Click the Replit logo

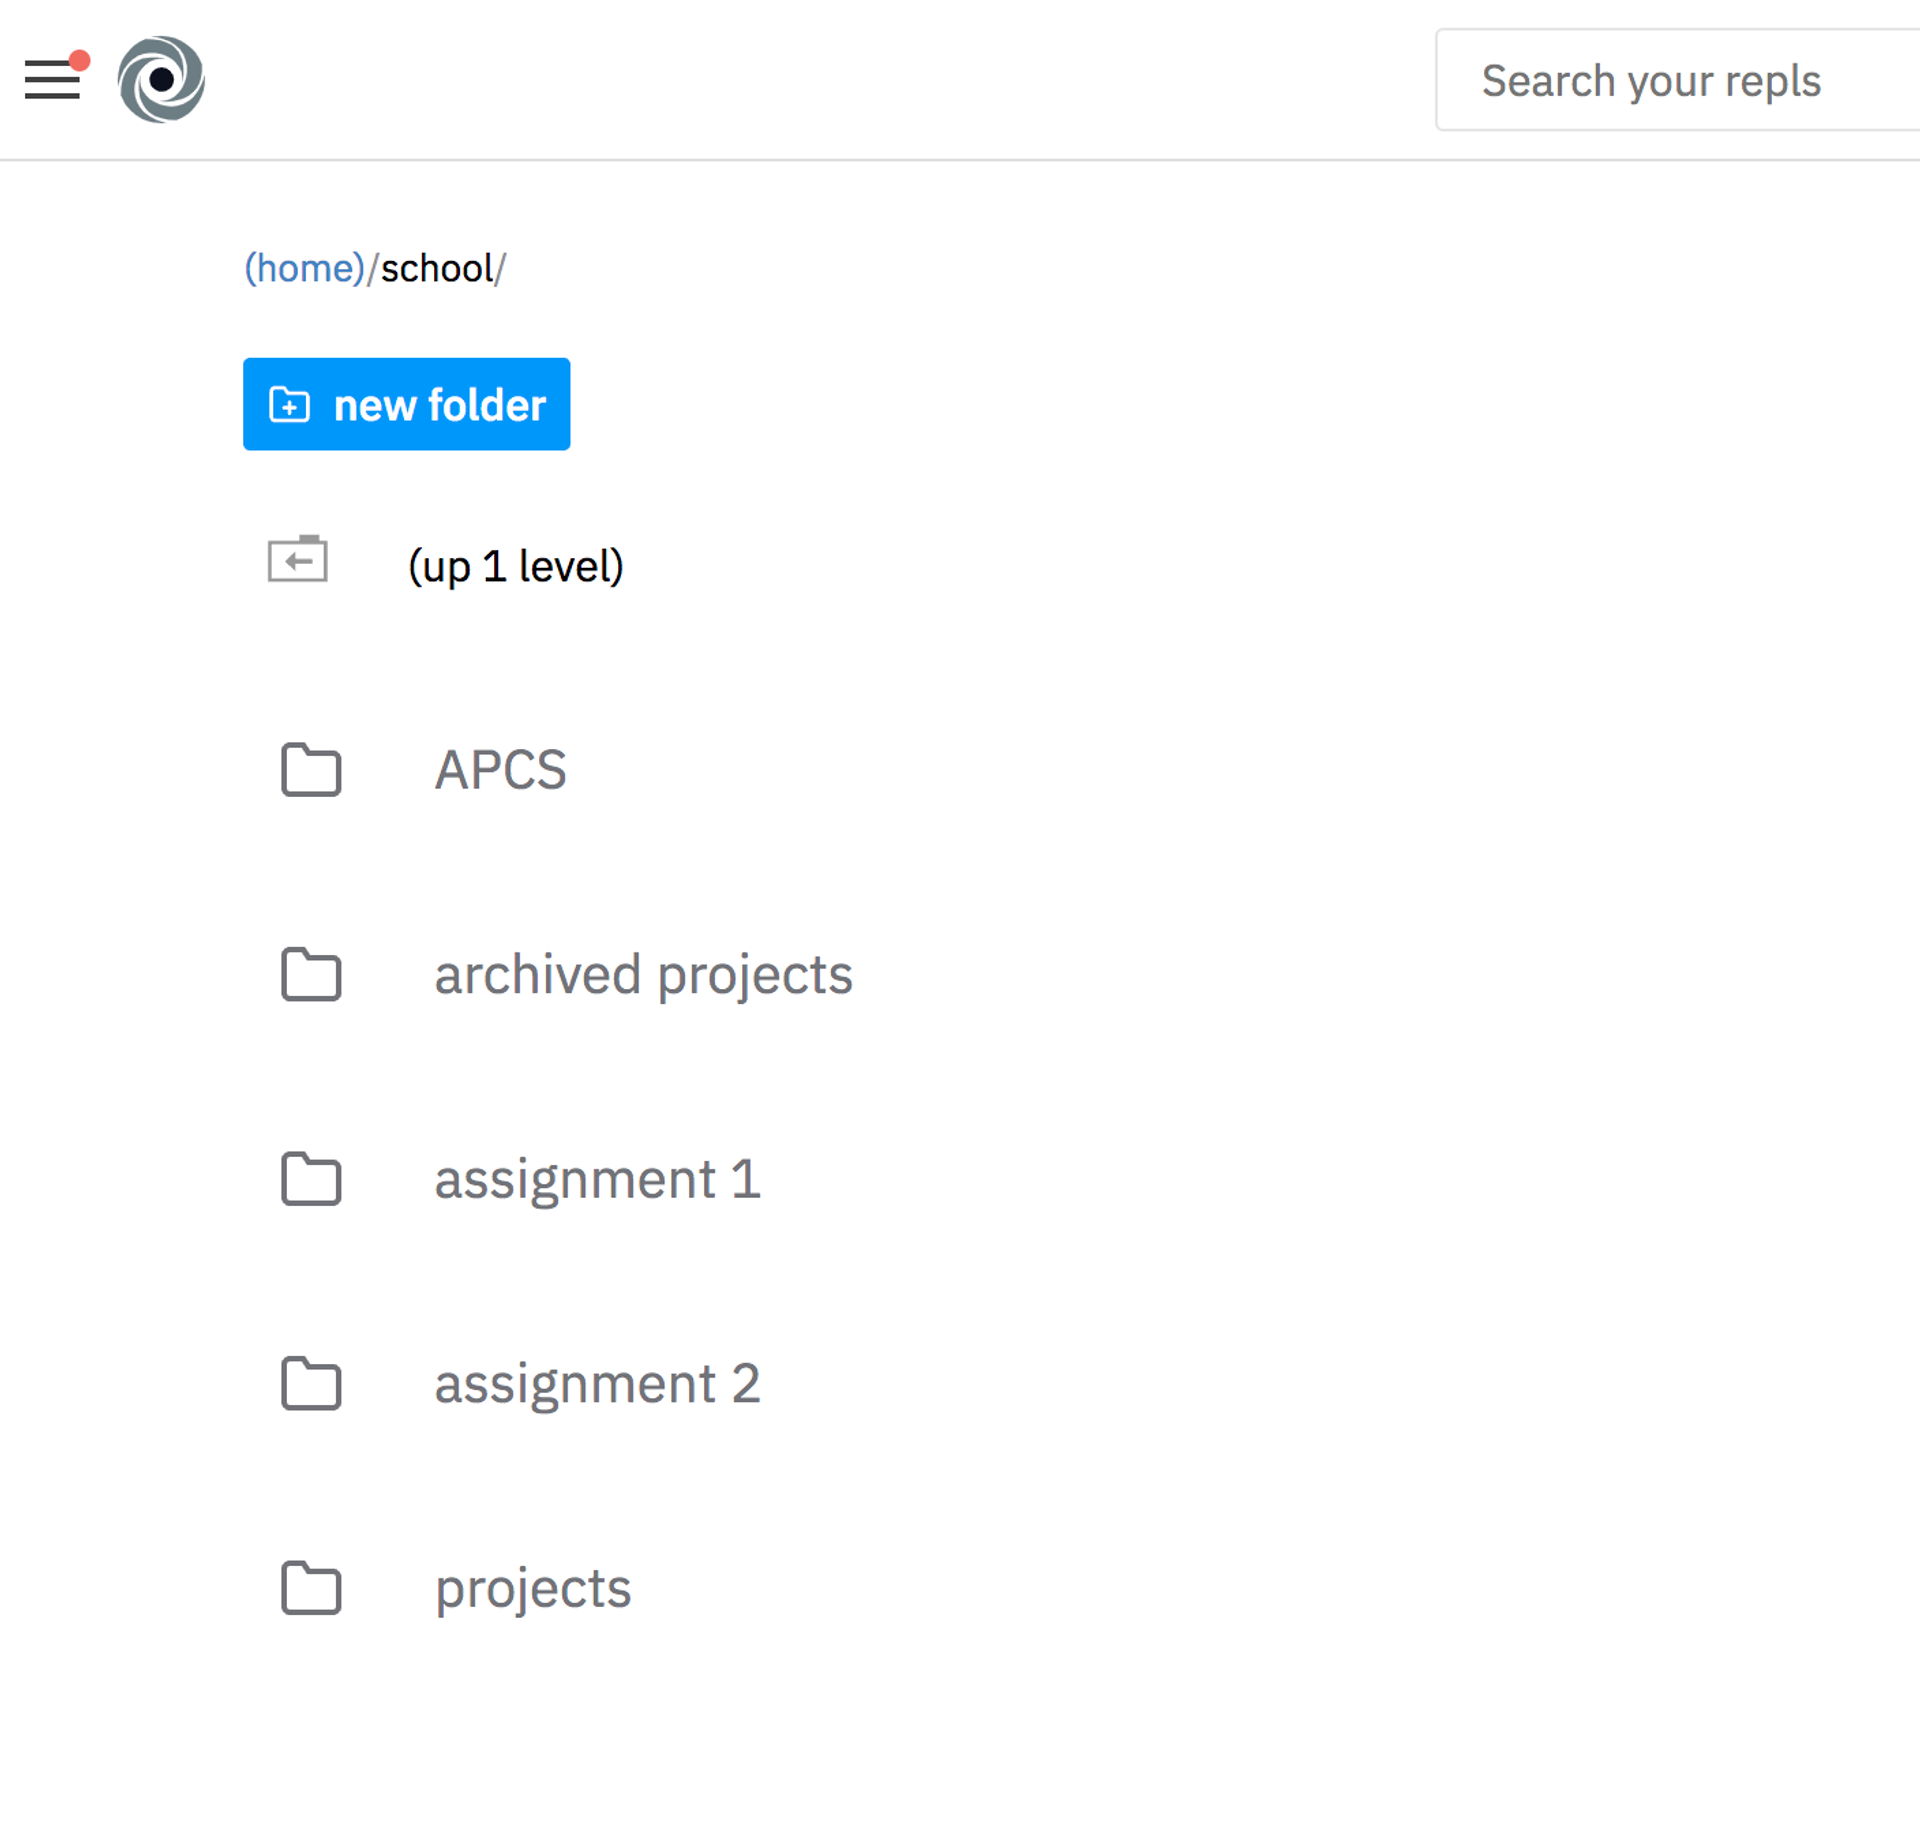[162, 79]
